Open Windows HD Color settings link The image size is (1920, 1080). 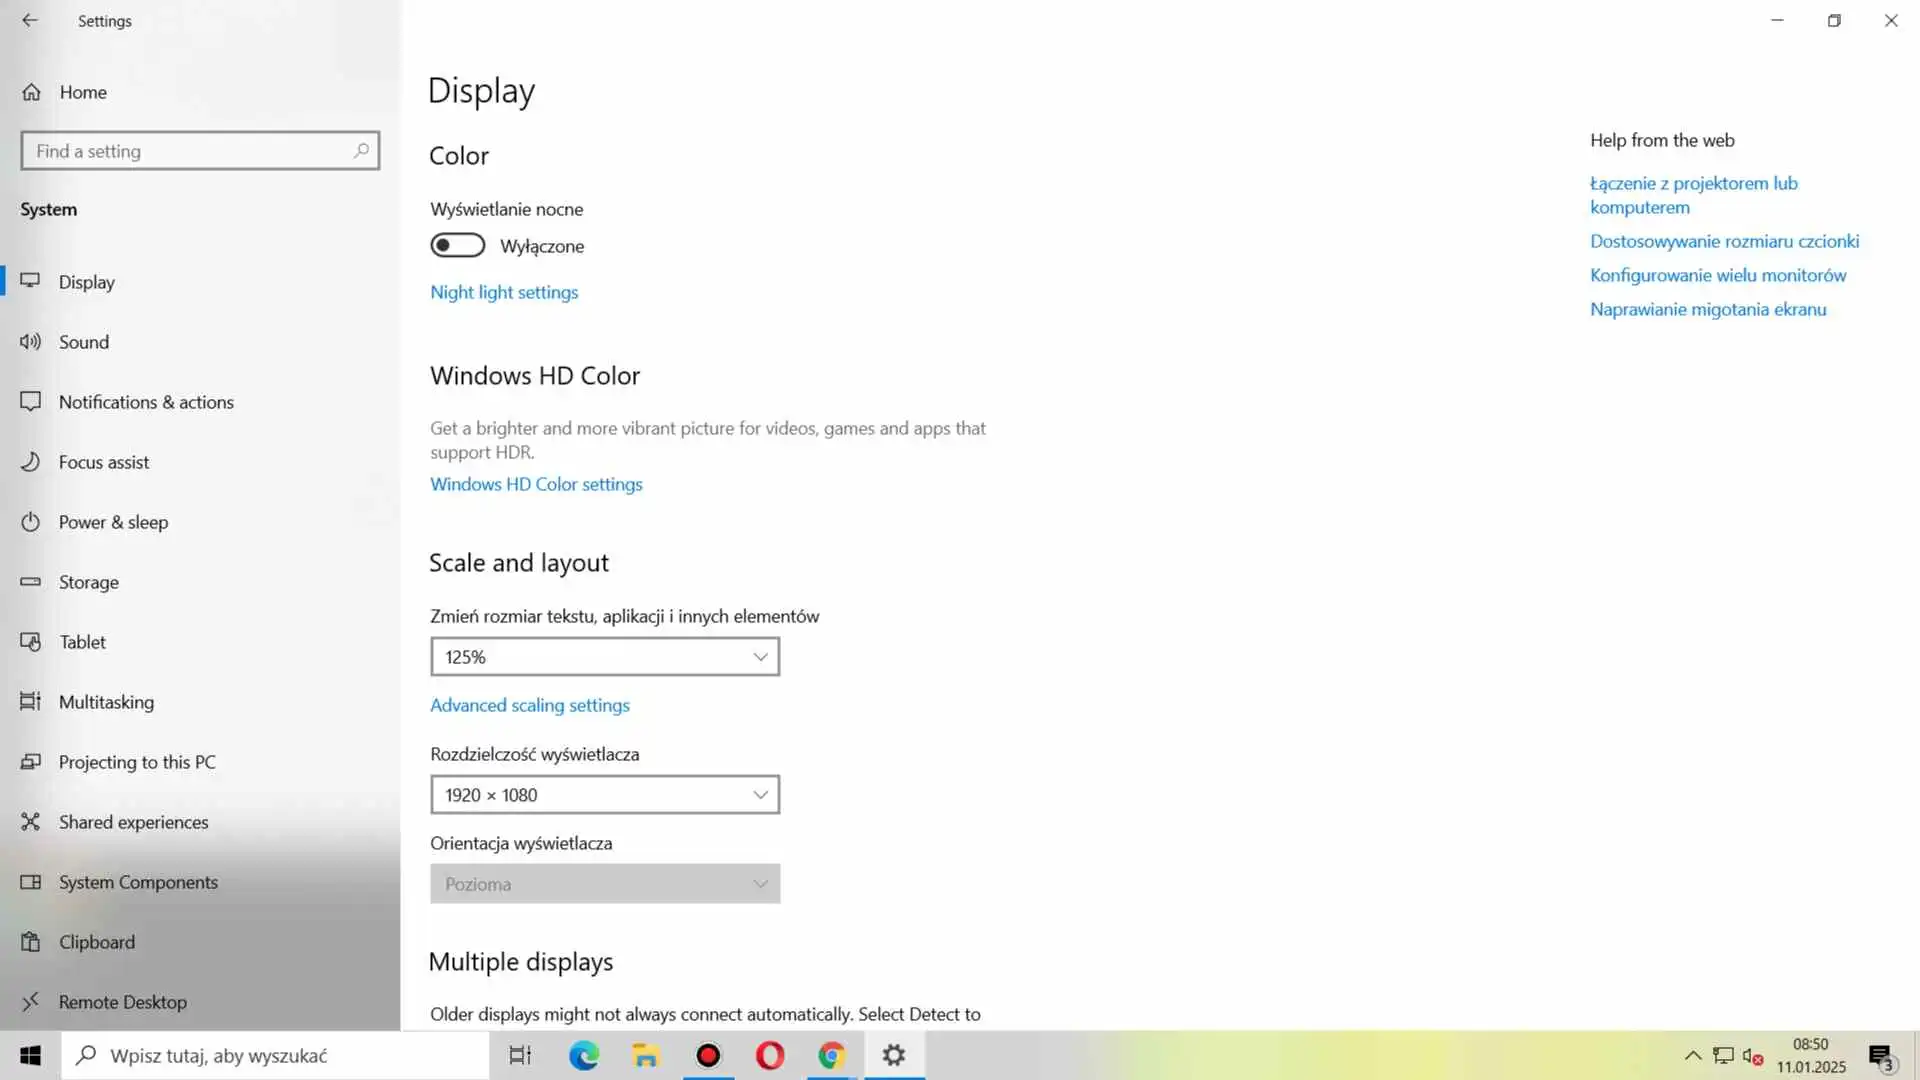536,484
